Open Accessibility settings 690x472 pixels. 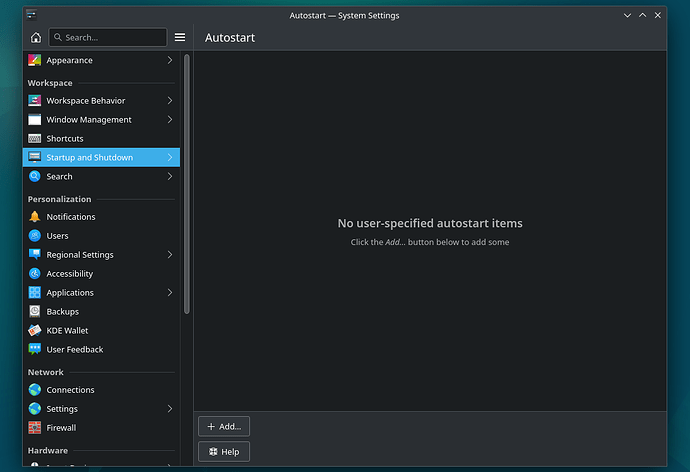101,274
